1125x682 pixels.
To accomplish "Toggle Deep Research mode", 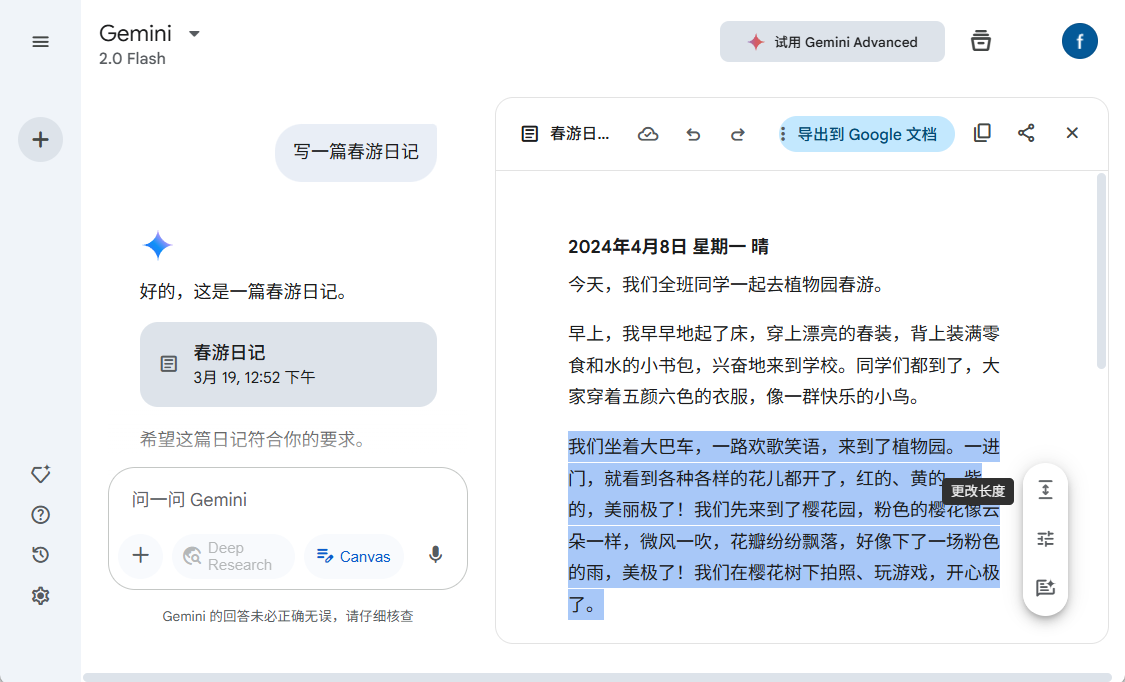I will pos(232,556).
